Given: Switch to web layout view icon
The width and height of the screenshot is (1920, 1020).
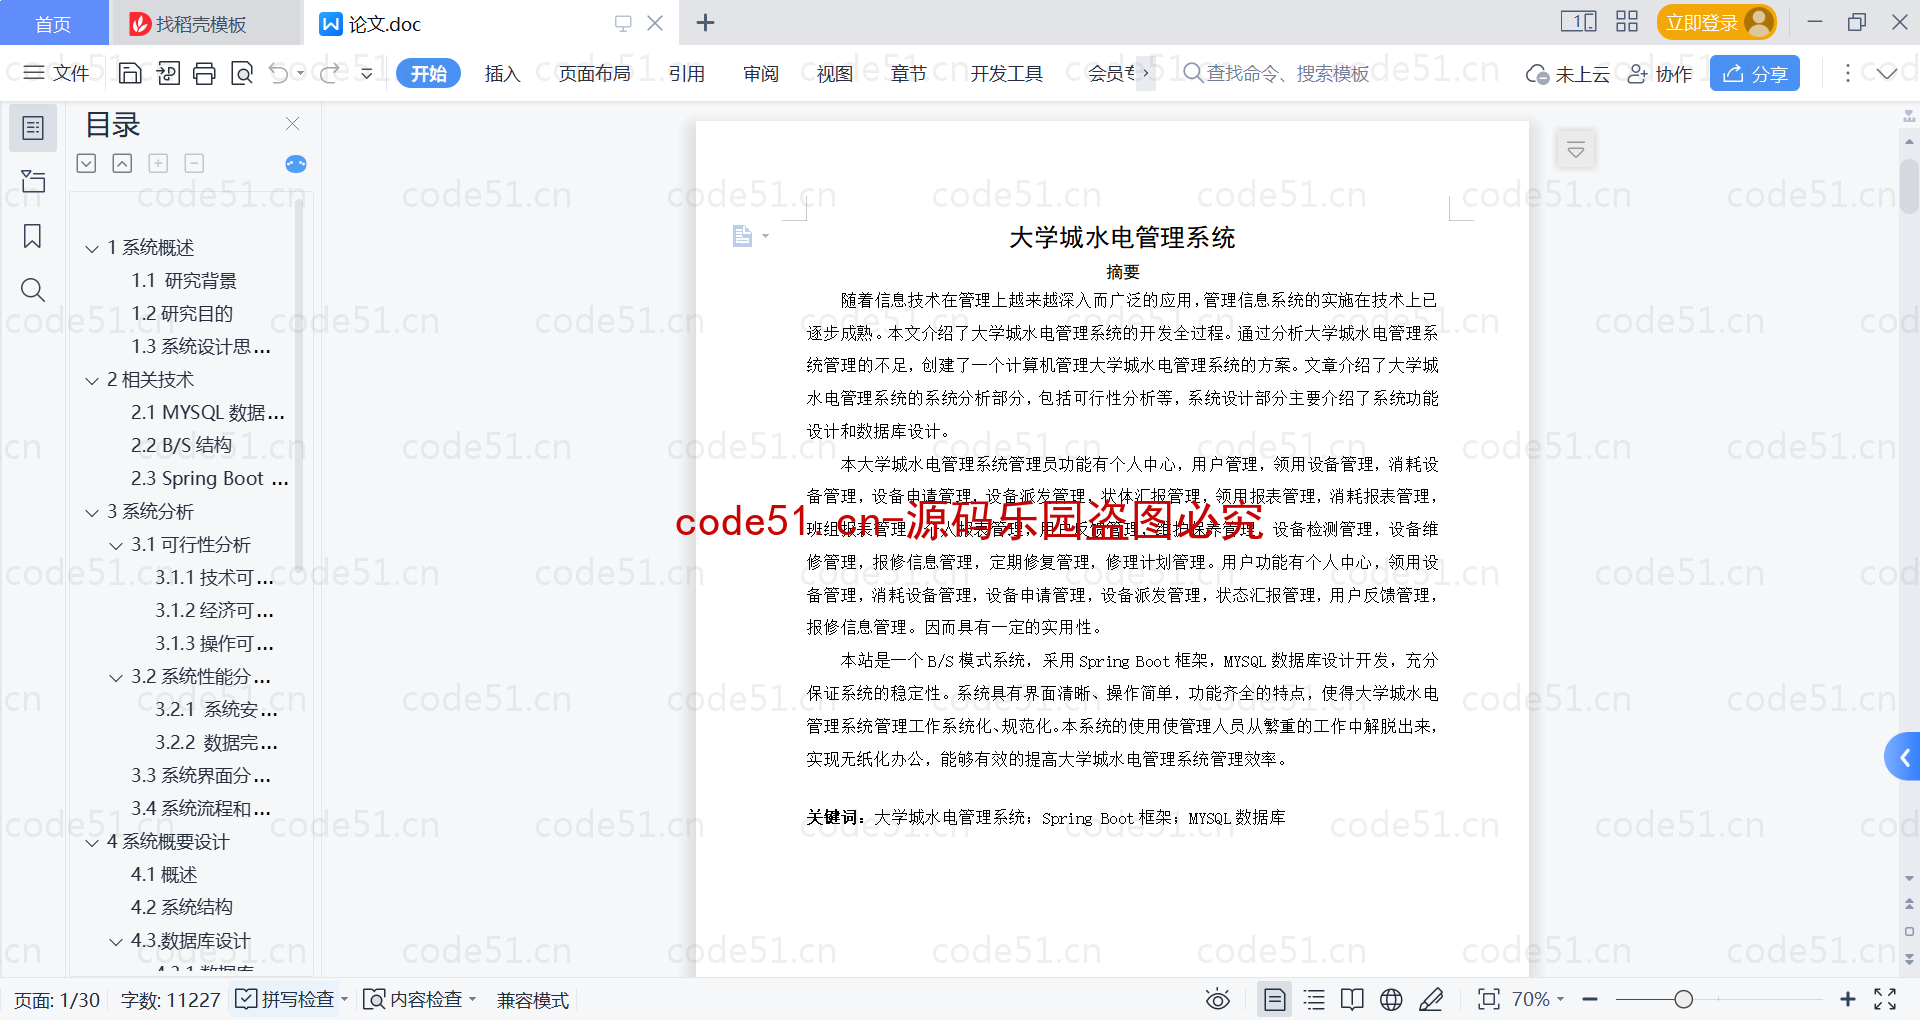Looking at the screenshot, I should pyautogui.click(x=1391, y=999).
